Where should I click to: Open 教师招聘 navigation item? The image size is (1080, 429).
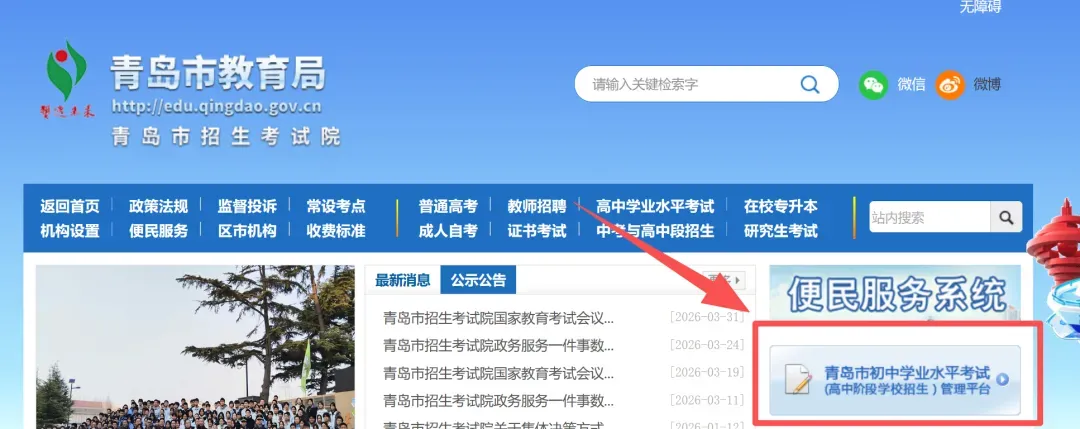pos(537,206)
